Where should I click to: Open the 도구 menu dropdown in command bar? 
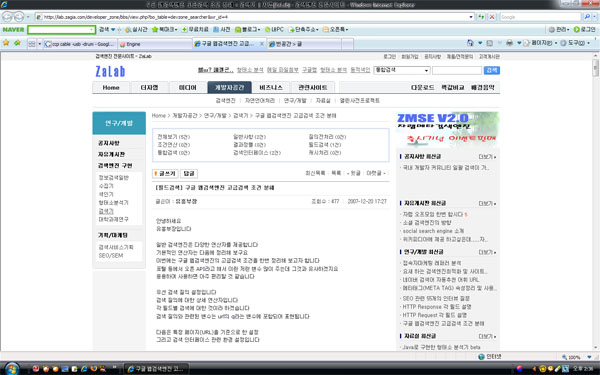pos(589,43)
